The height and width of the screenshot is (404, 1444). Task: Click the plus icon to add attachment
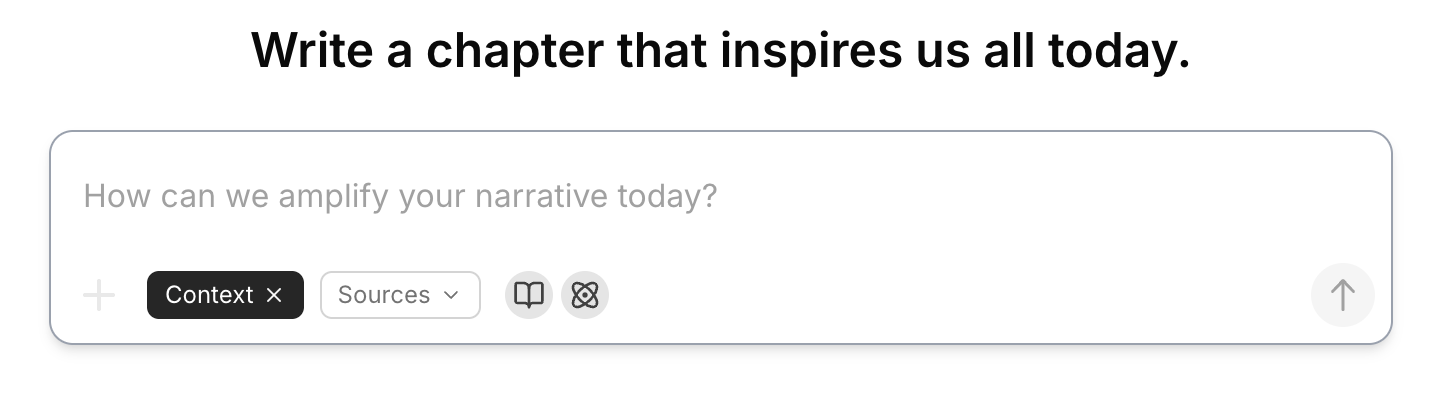click(99, 295)
